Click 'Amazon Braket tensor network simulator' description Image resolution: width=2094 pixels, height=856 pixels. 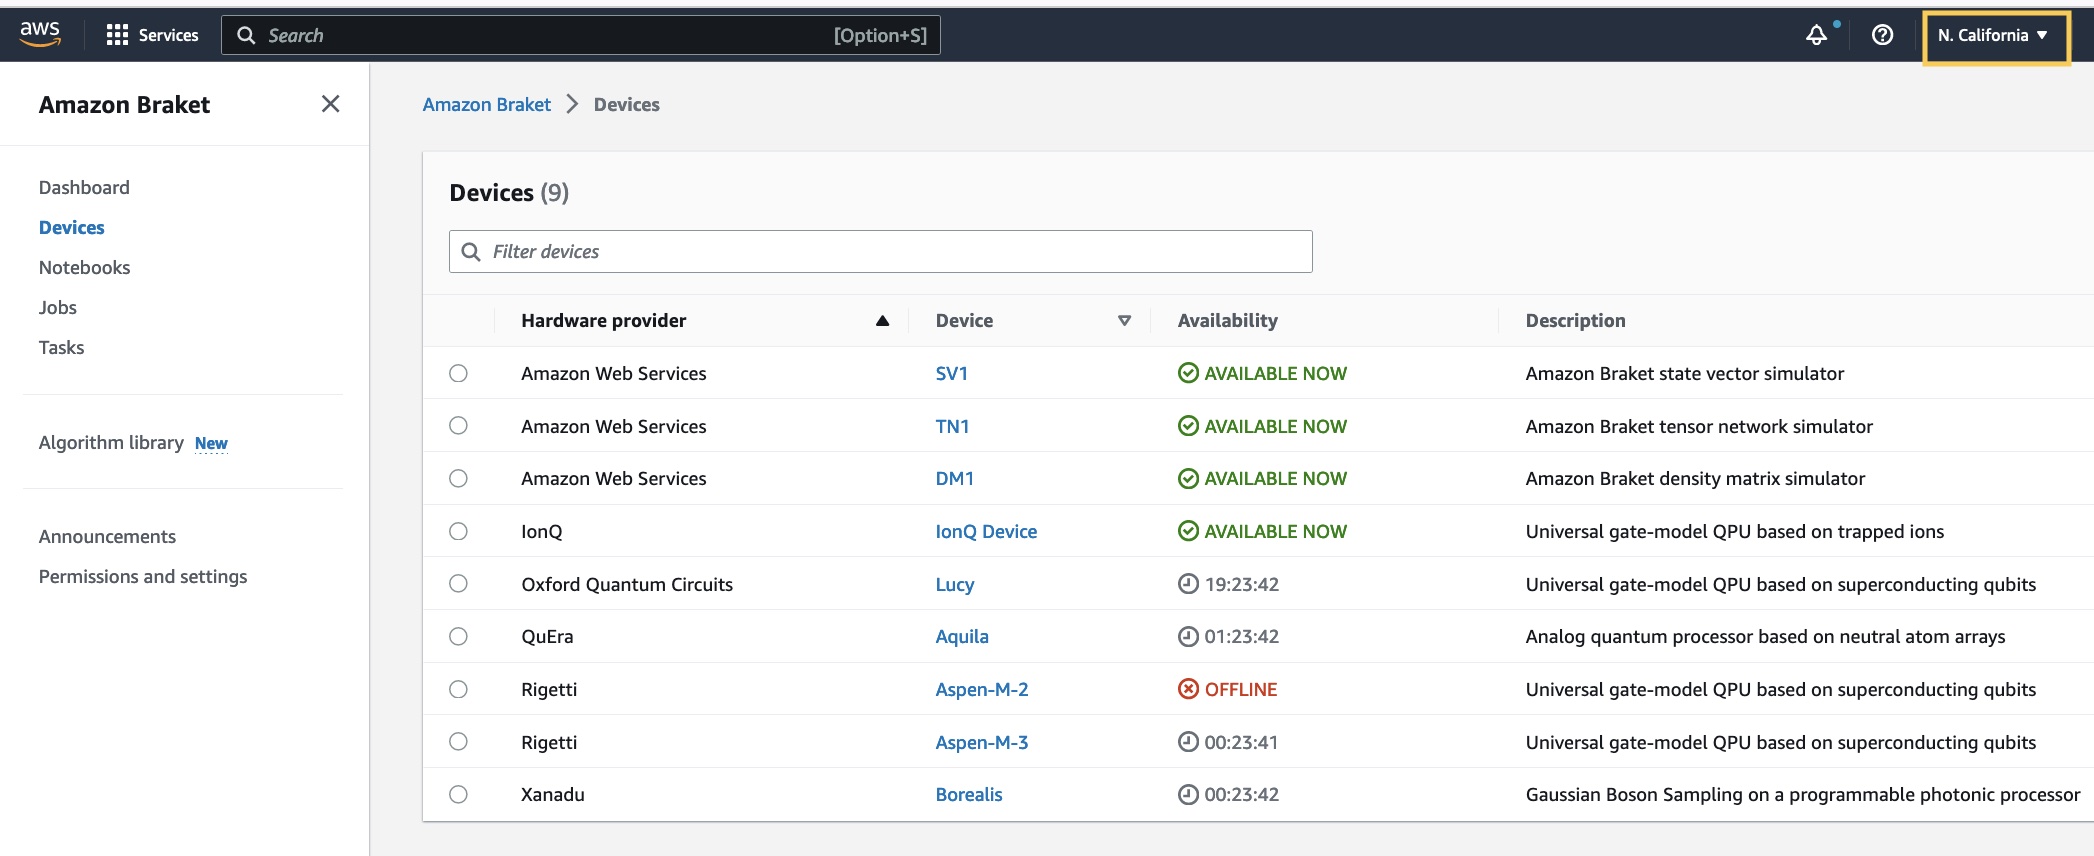click(x=1699, y=426)
